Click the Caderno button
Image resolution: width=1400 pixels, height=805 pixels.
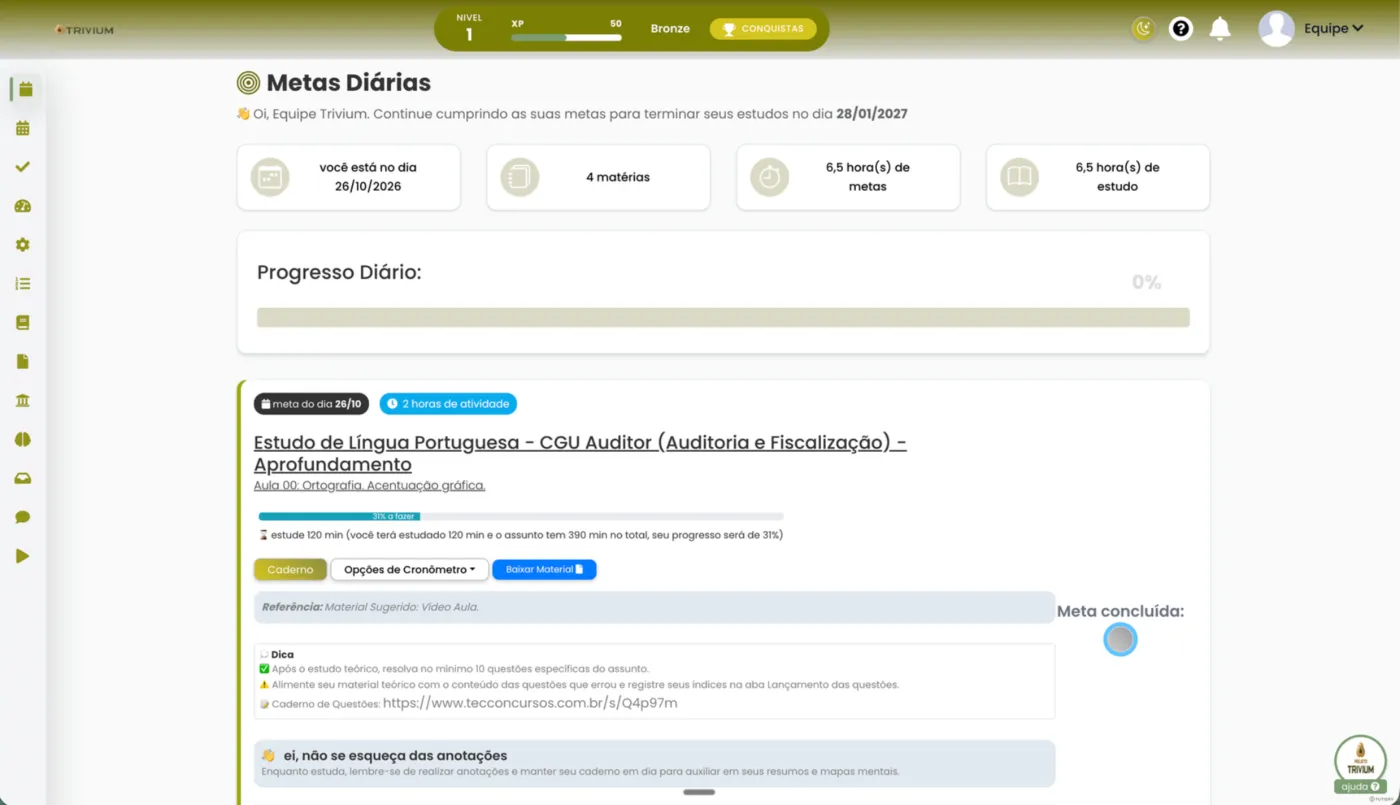coord(290,570)
